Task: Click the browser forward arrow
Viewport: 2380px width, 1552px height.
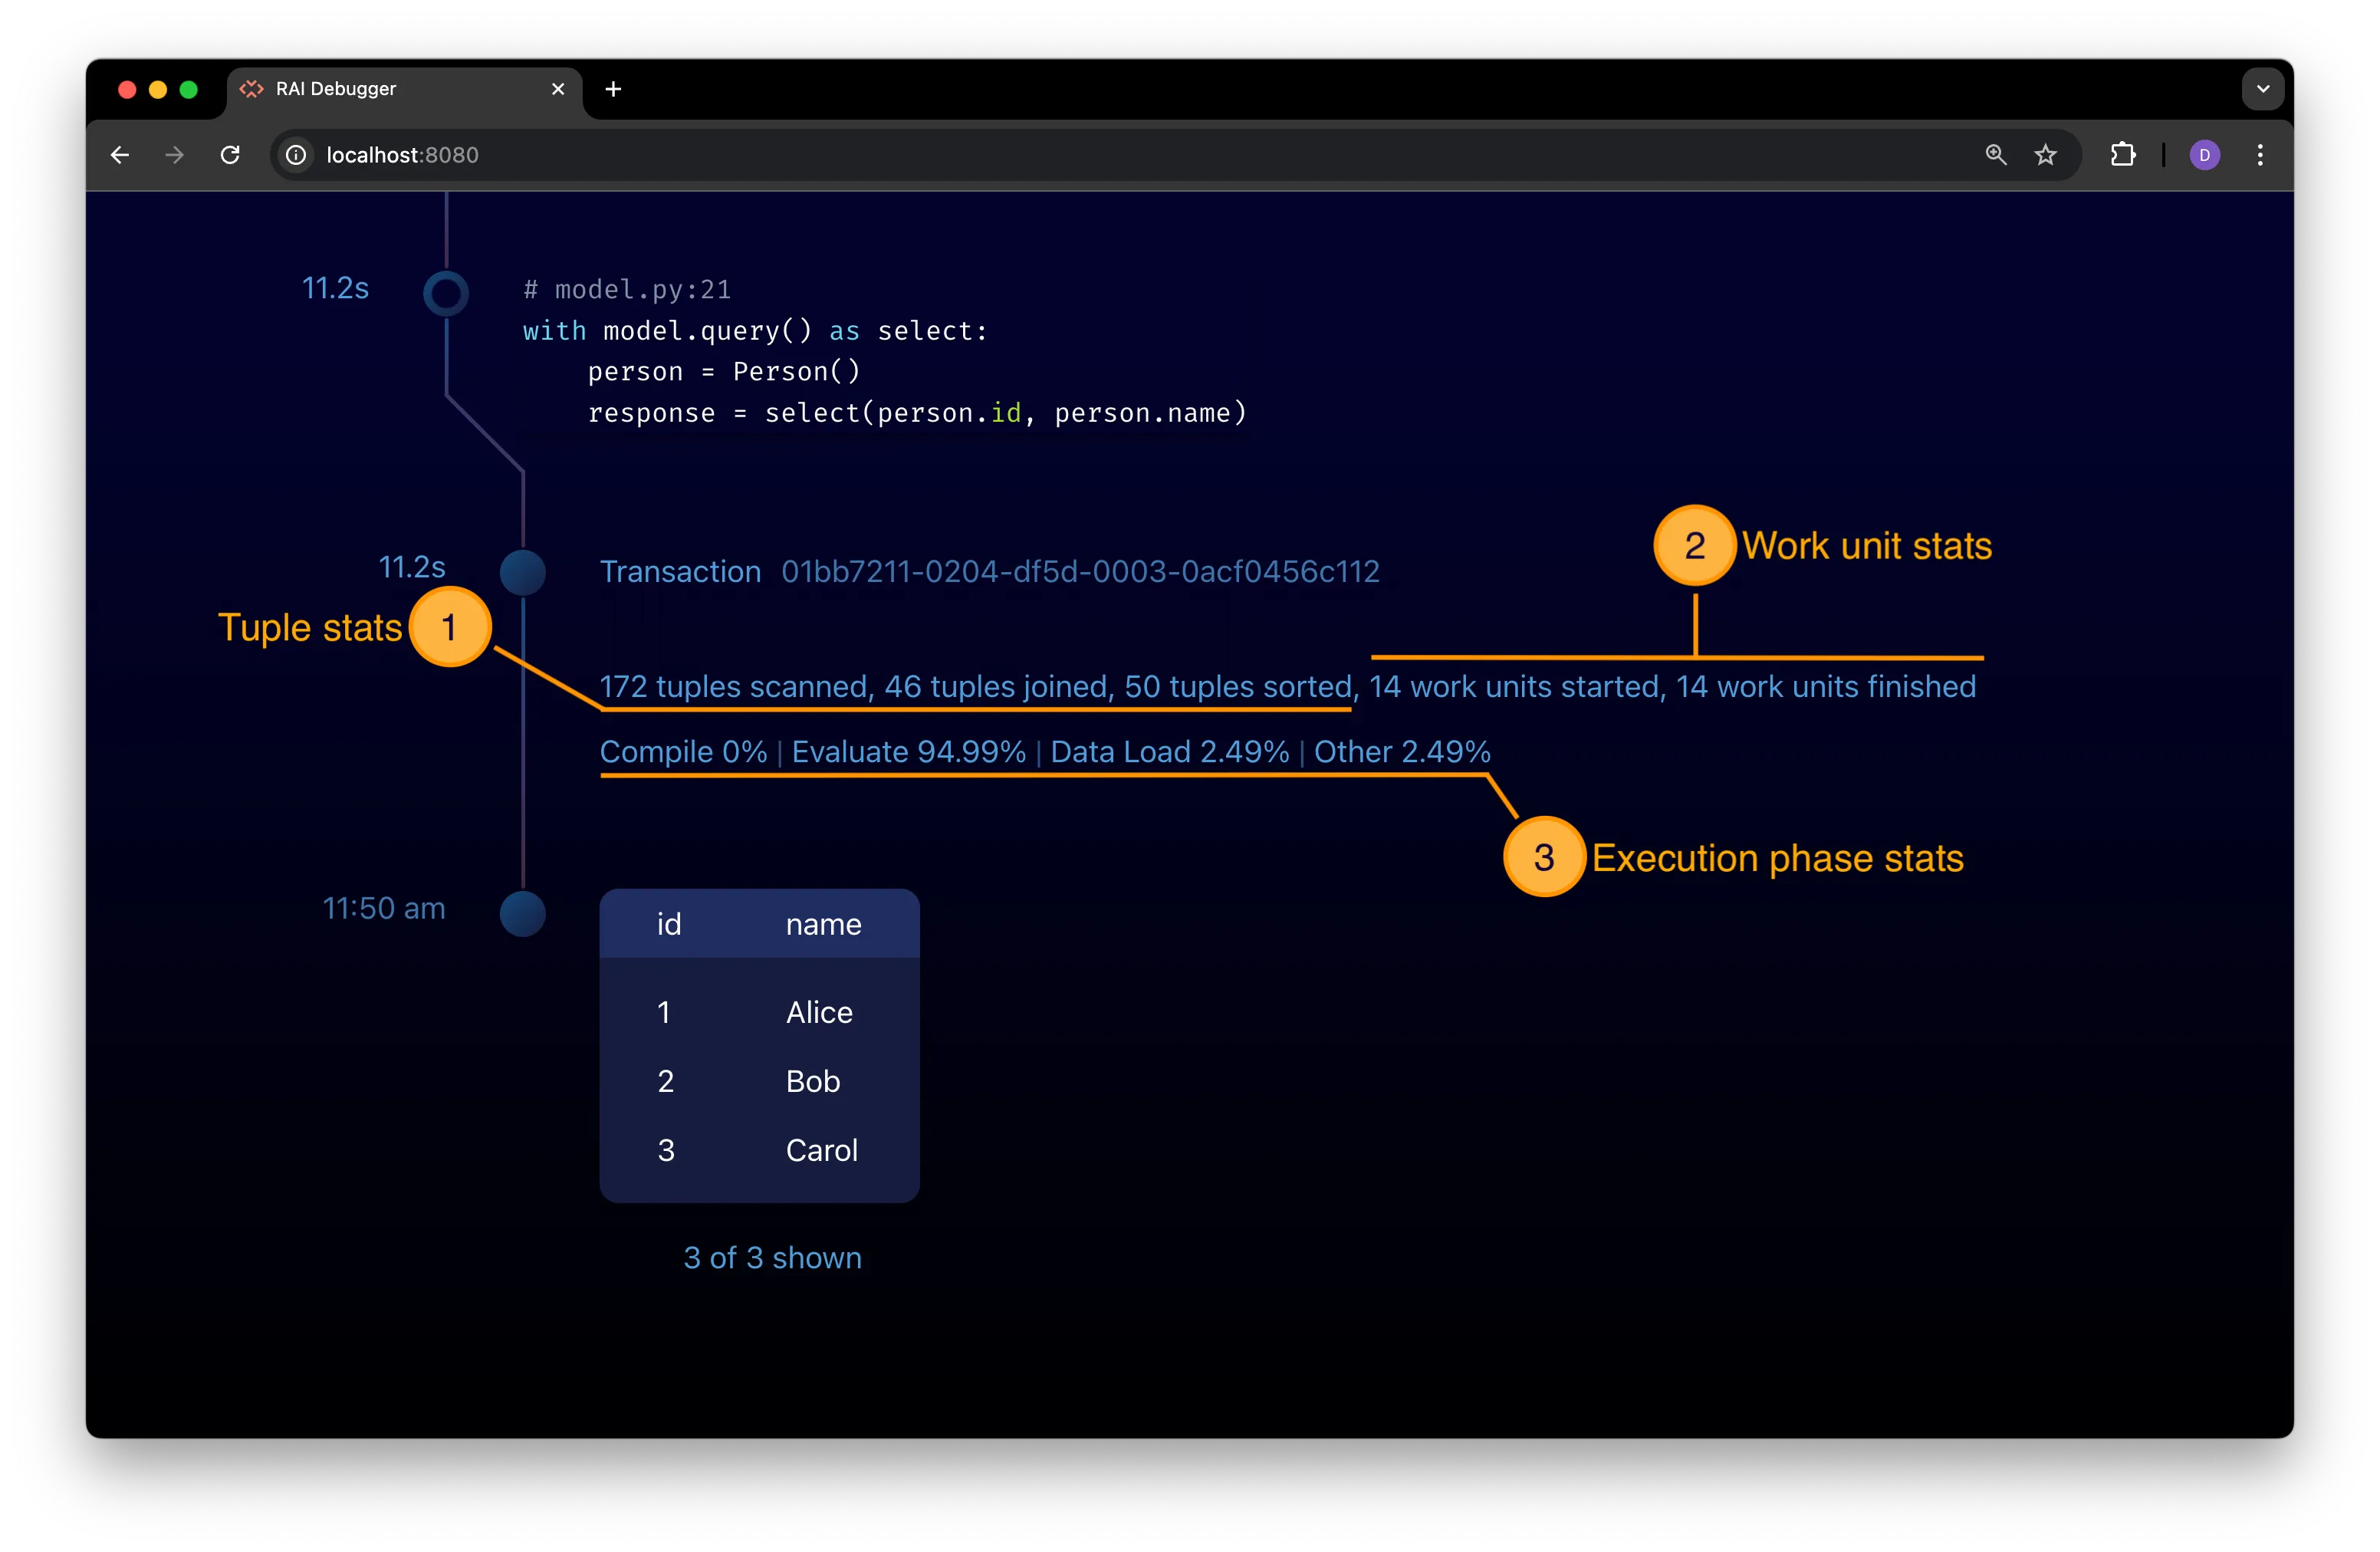Action: click(175, 155)
